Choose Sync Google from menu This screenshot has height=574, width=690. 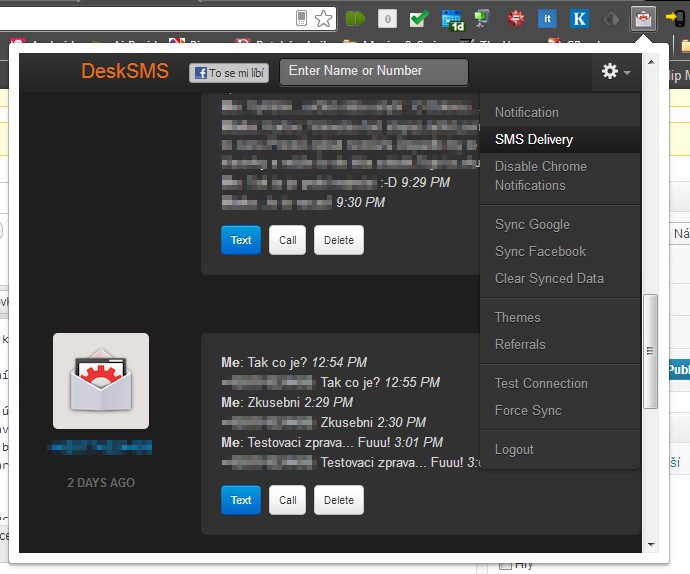point(560,224)
